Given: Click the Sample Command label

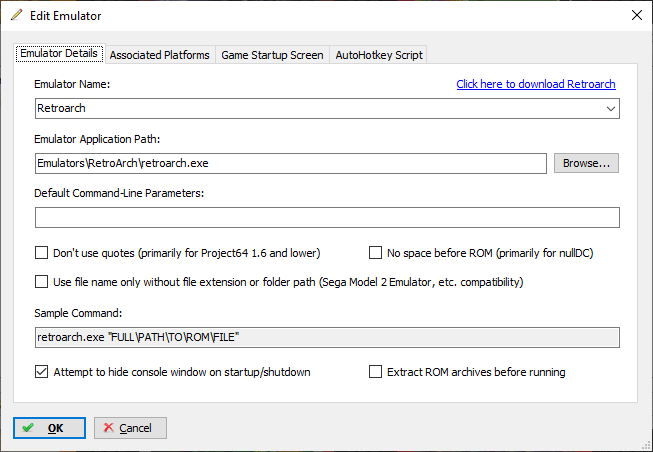Looking at the screenshot, I should click(x=78, y=313).
